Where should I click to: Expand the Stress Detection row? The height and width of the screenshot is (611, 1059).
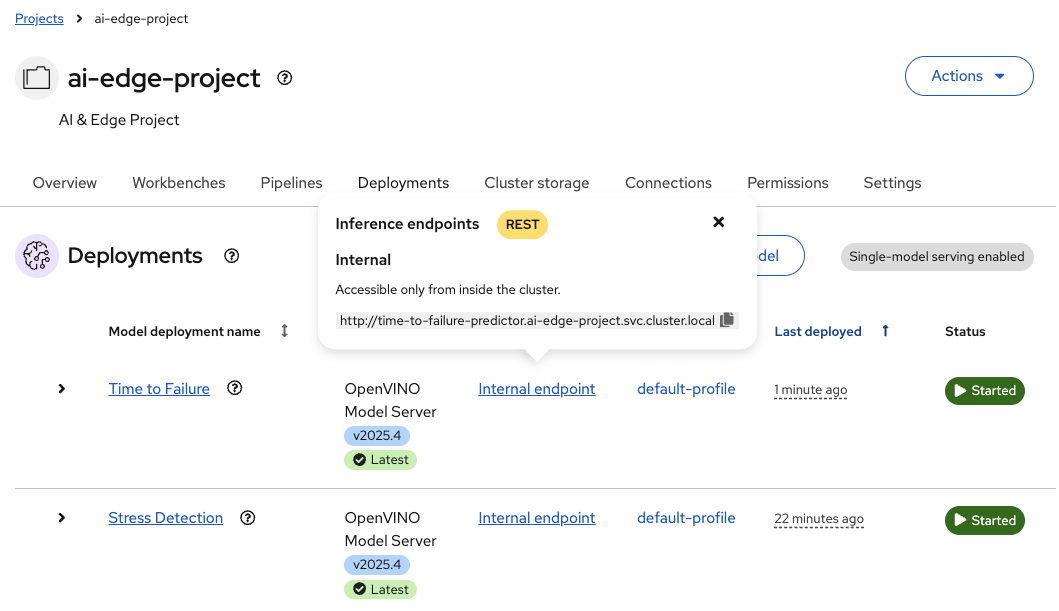tap(62, 518)
